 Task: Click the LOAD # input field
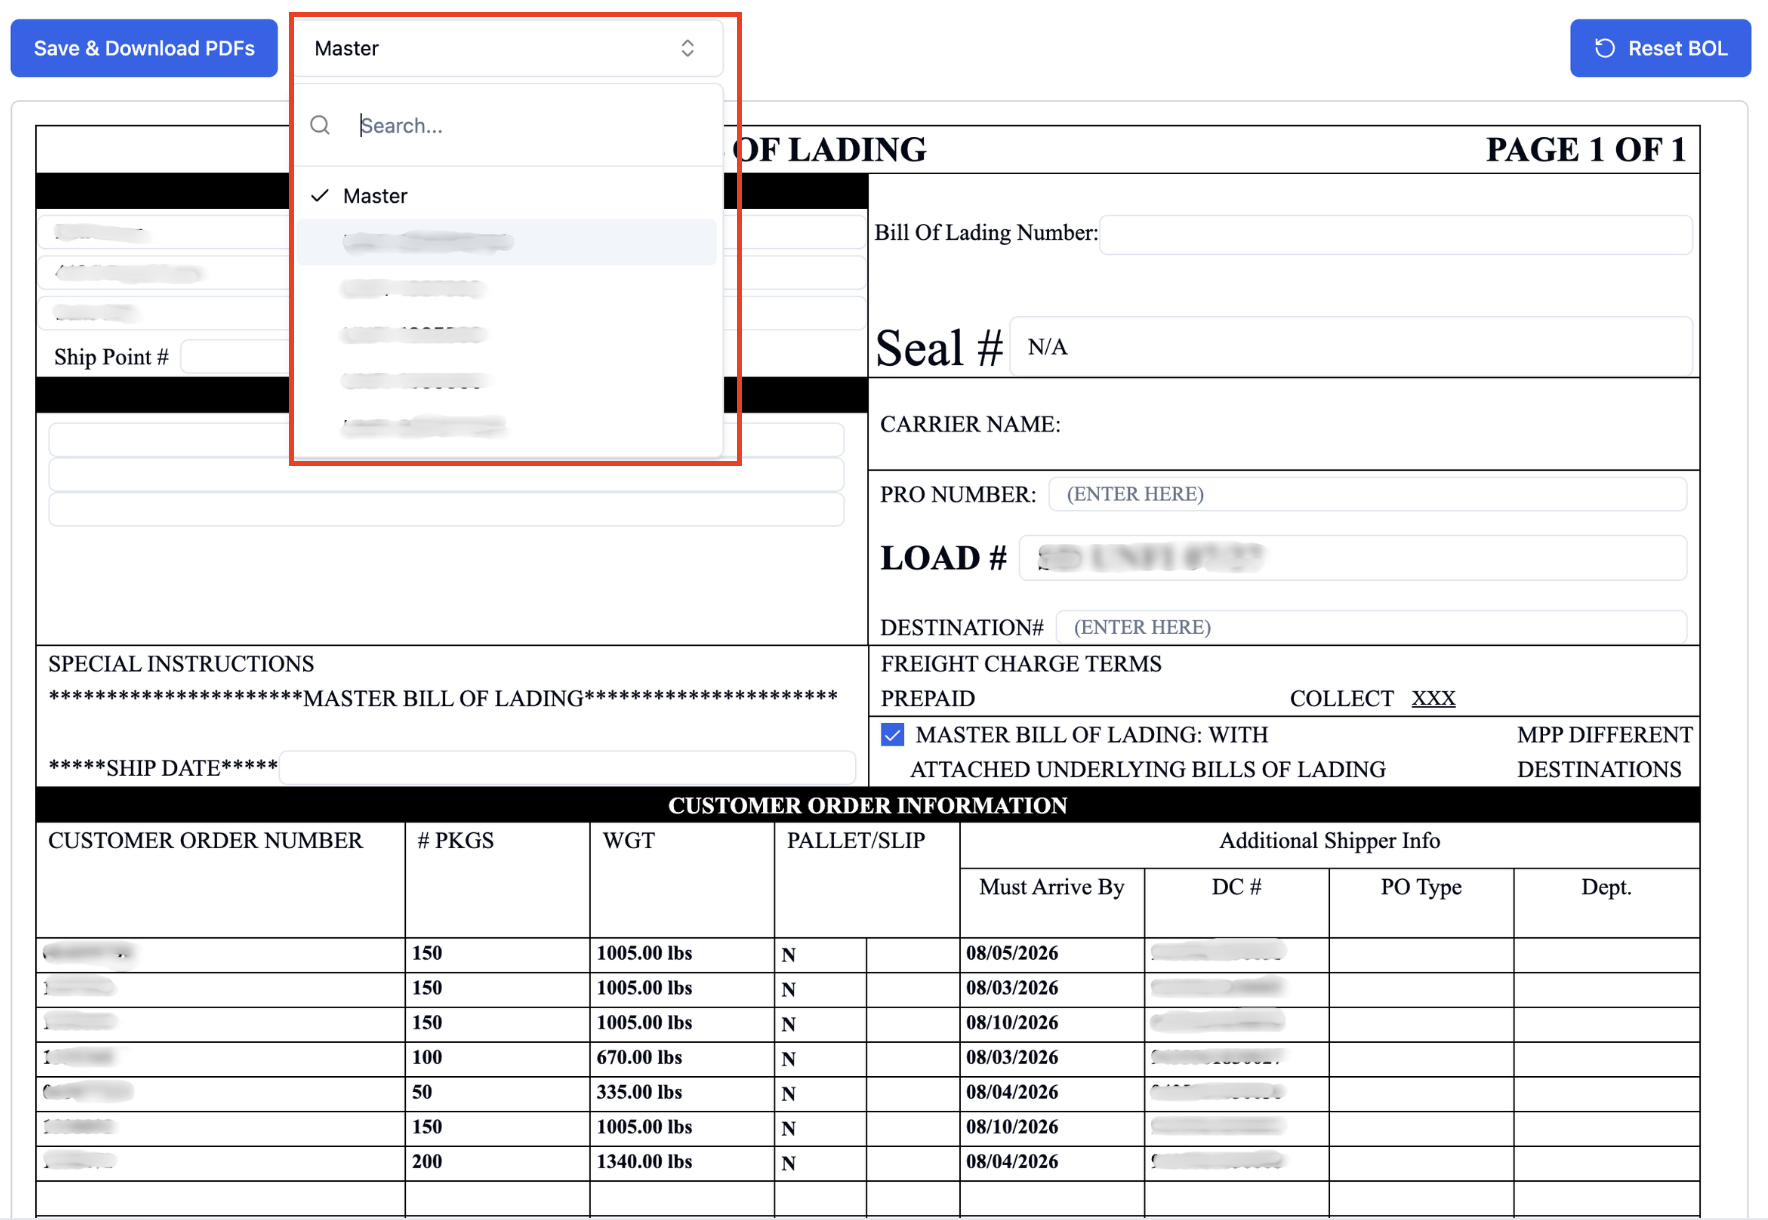click(1353, 558)
